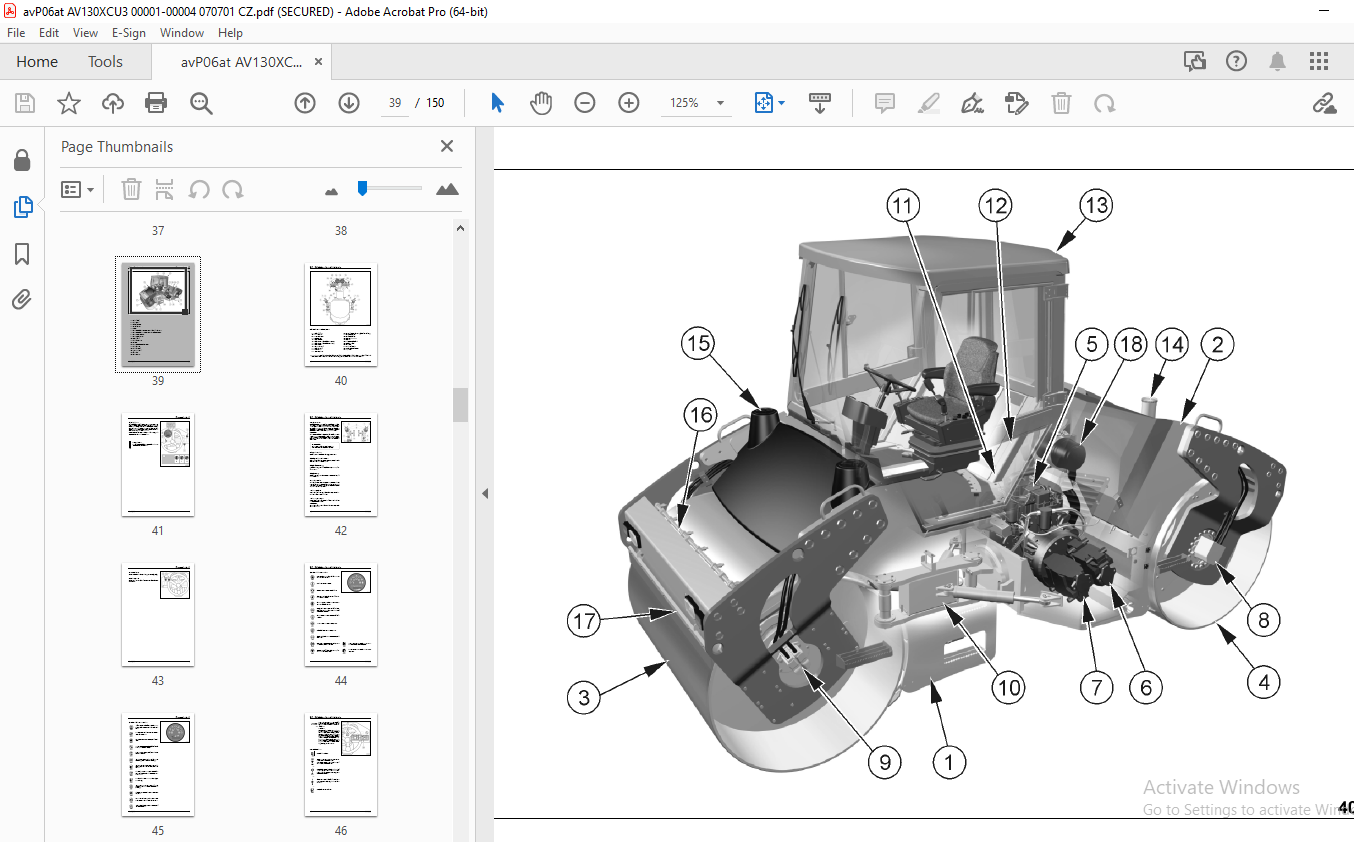Open the View menu
1354x842 pixels.
(86, 33)
